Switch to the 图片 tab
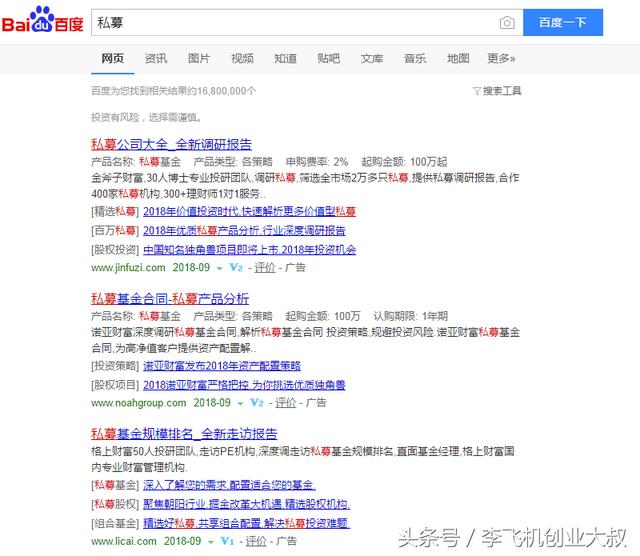Viewport: 640px width, 556px height. click(199, 58)
